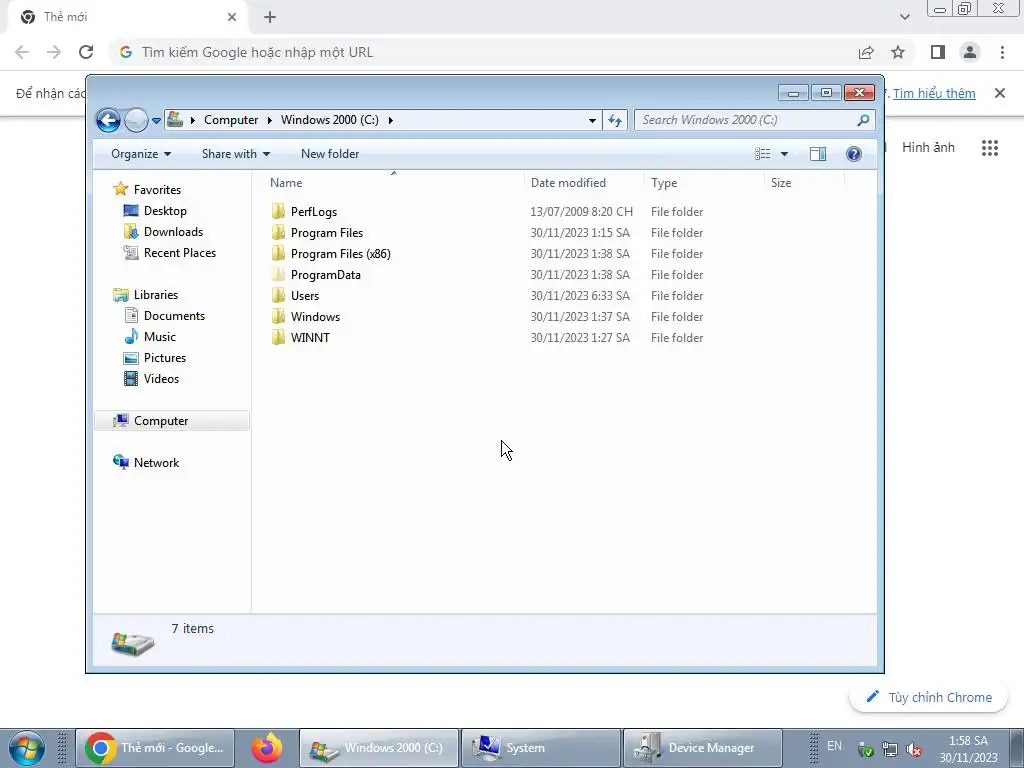Open Downloads in the navigation pane
Screen dimensions: 1024x768
point(173,232)
